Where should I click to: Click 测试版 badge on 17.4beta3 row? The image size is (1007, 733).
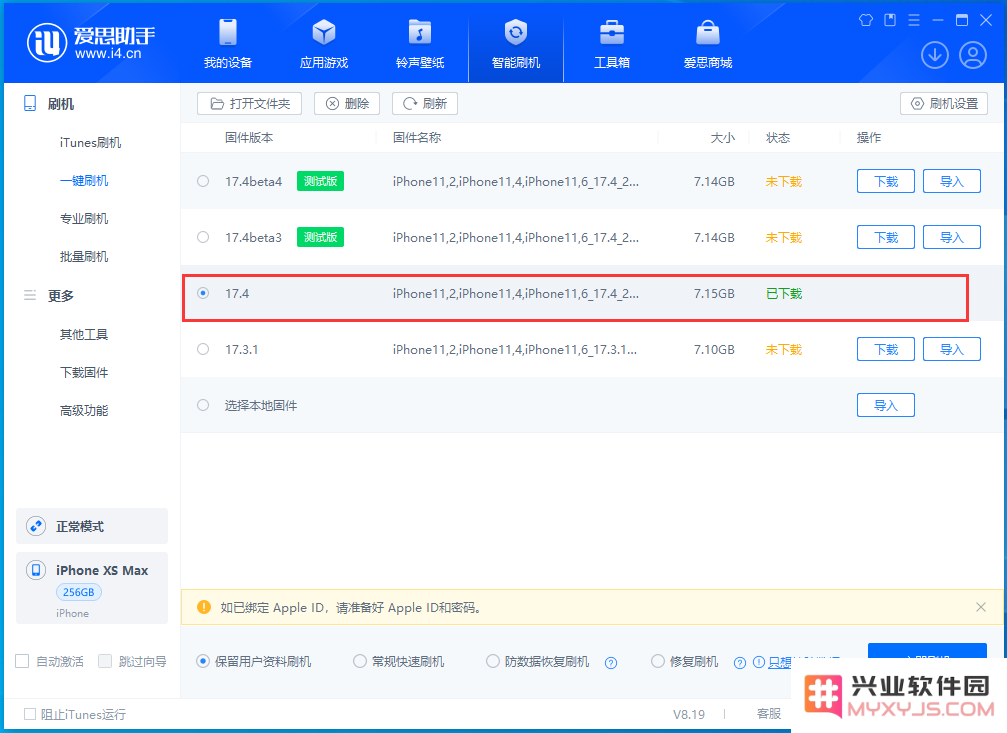[x=320, y=237]
